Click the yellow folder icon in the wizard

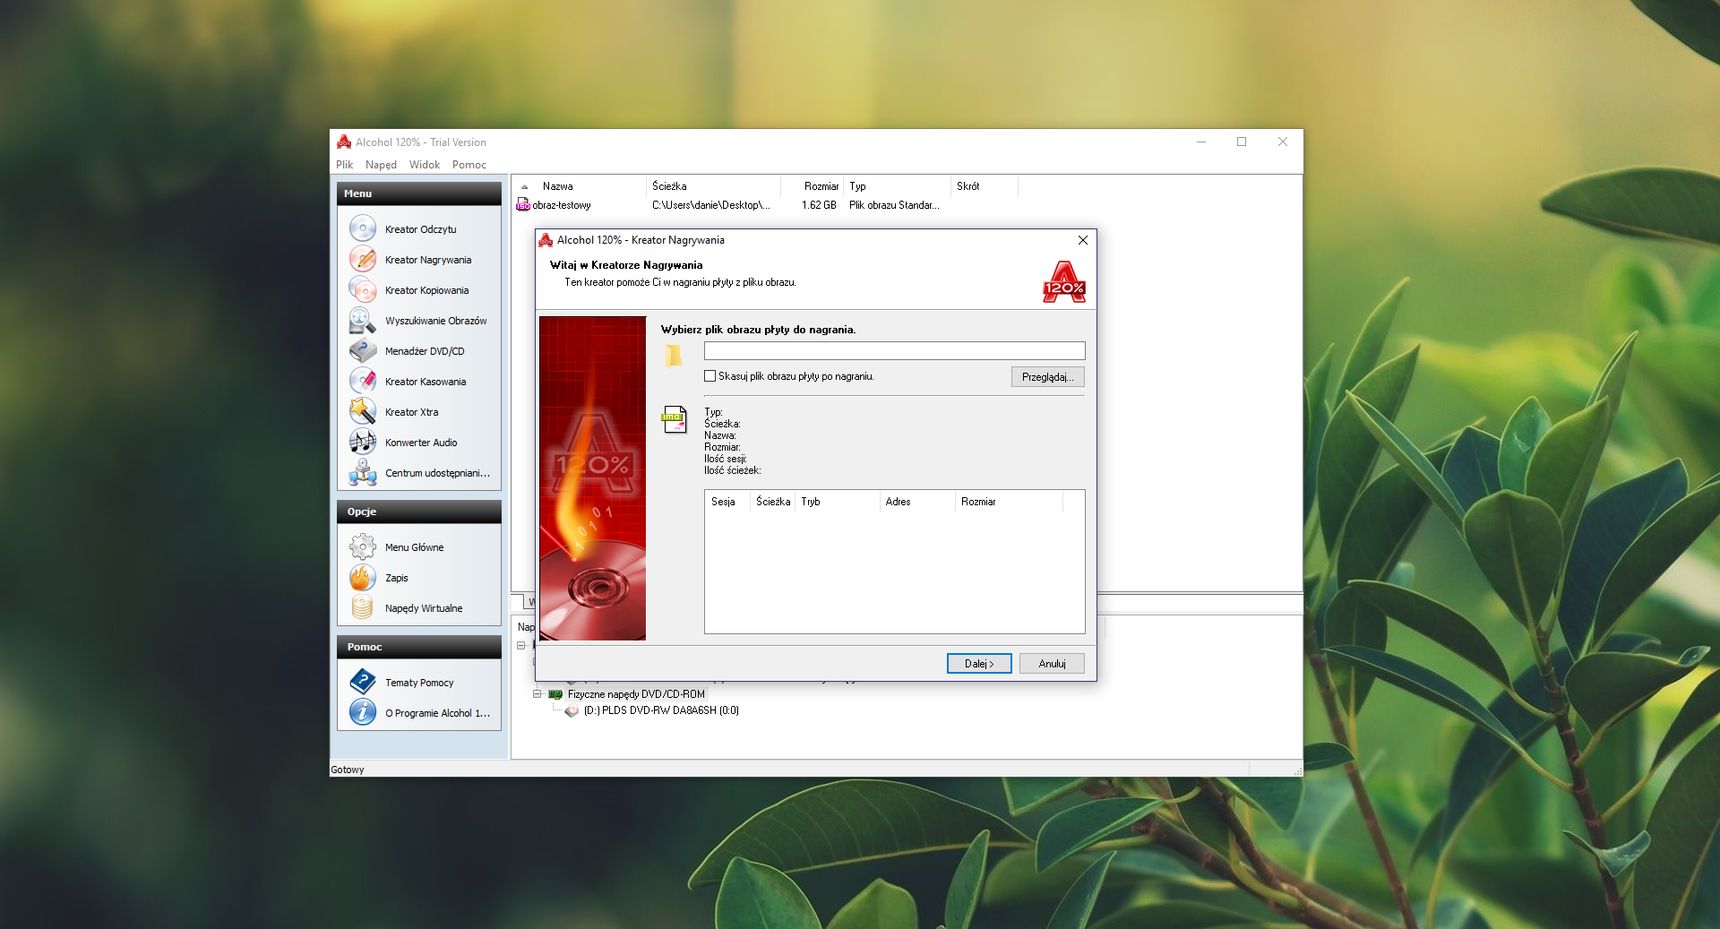tap(674, 355)
